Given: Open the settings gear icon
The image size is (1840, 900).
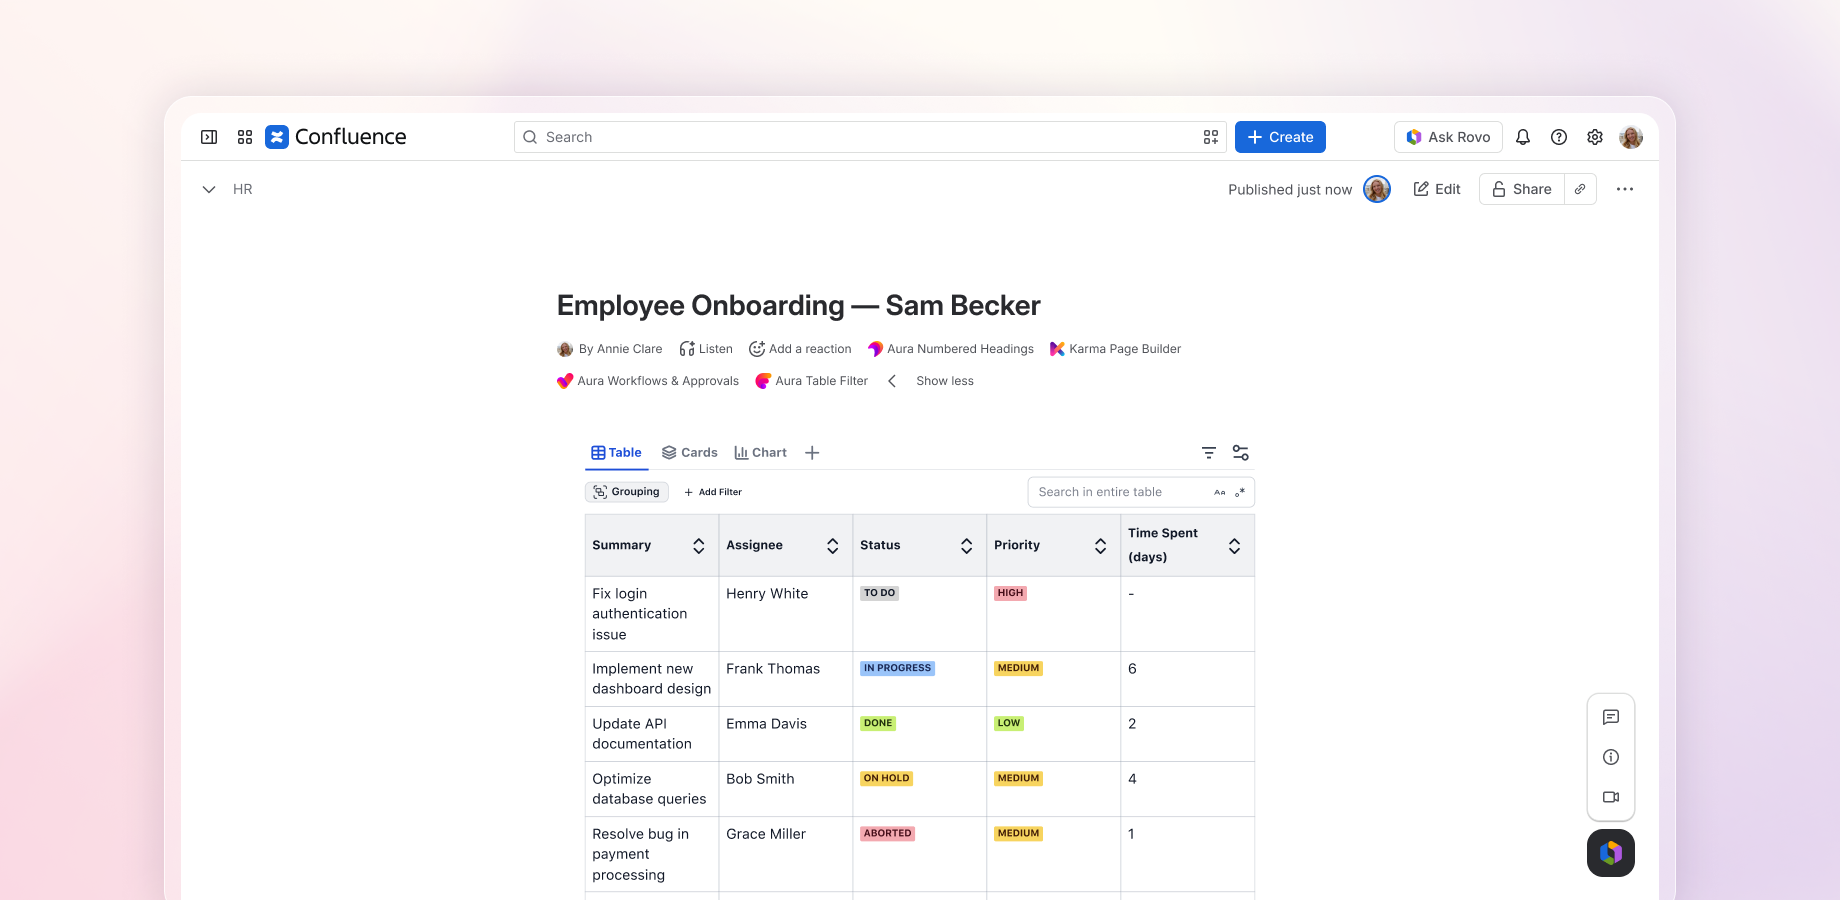Looking at the screenshot, I should click(1595, 137).
